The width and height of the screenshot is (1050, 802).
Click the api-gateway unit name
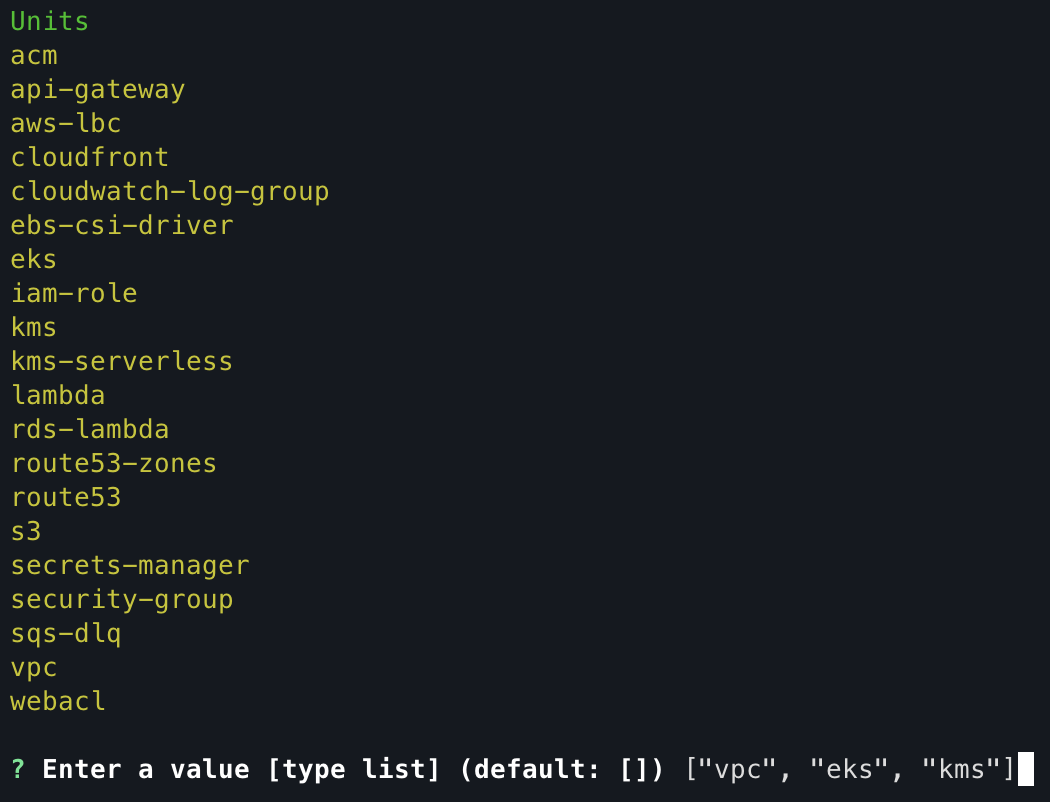point(98,89)
